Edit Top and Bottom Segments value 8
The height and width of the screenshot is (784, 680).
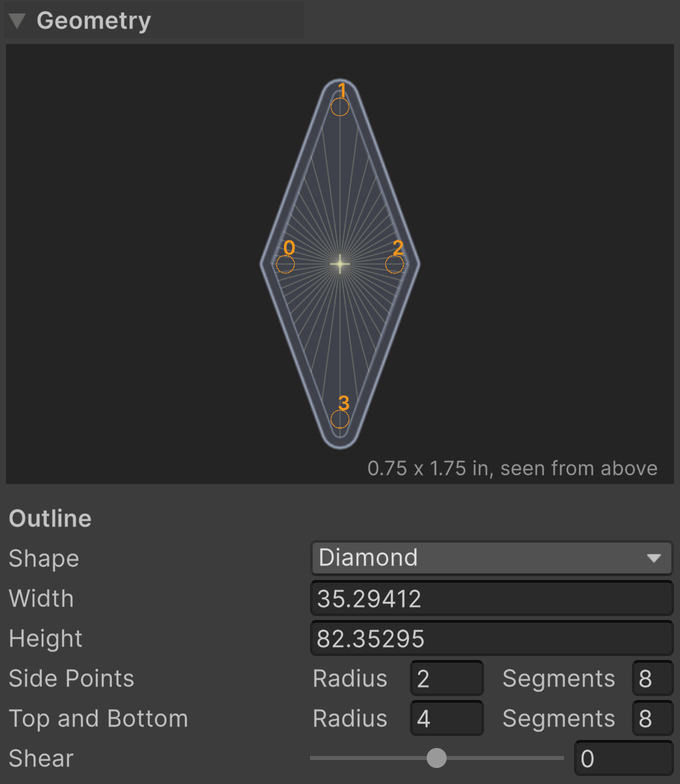(652, 718)
